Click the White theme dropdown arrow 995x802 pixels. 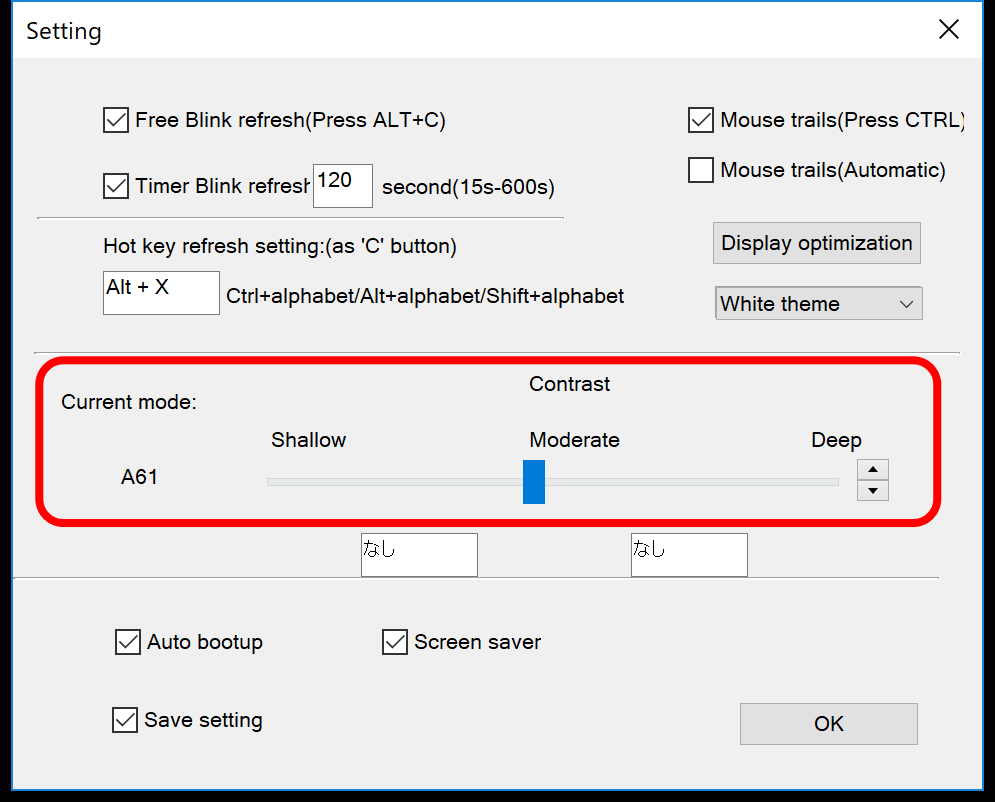pyautogui.click(x=906, y=304)
